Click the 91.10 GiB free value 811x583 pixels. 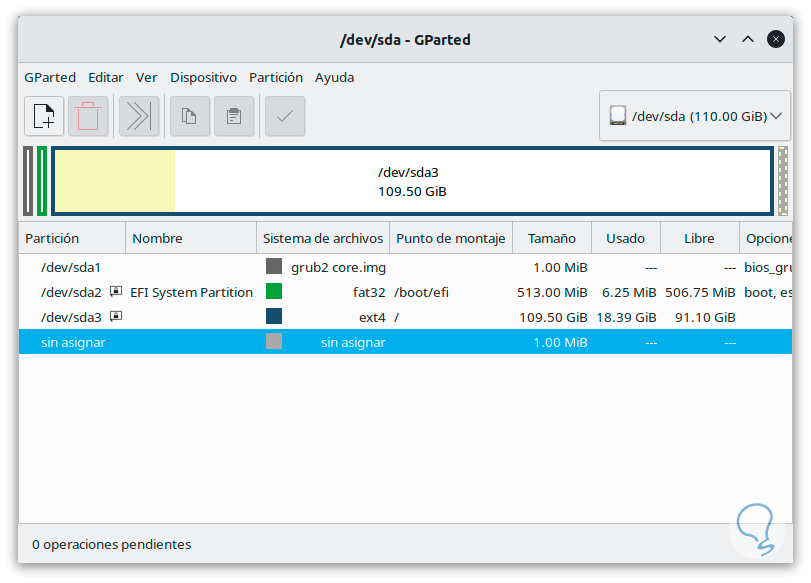(x=705, y=317)
